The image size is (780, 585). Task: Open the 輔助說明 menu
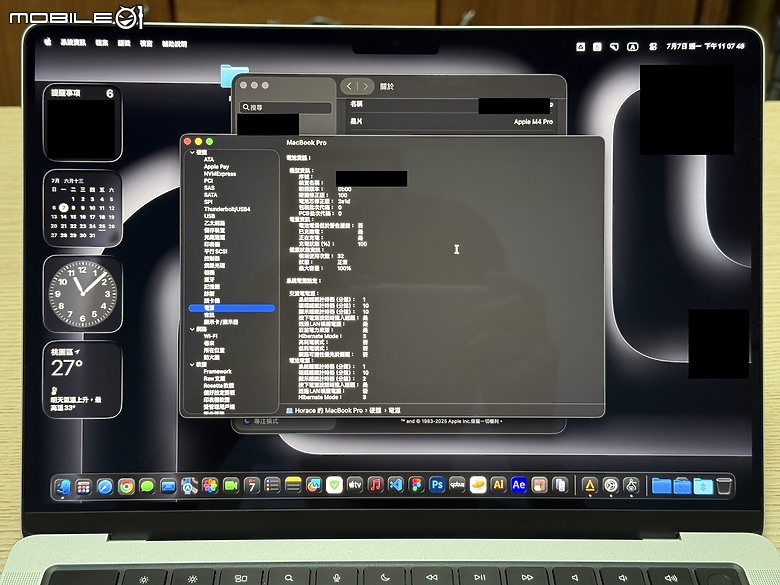click(174, 44)
